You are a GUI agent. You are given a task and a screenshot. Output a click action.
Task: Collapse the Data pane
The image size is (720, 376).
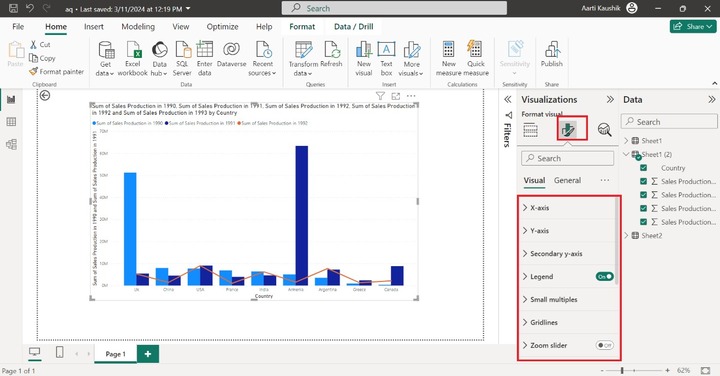[711, 99]
